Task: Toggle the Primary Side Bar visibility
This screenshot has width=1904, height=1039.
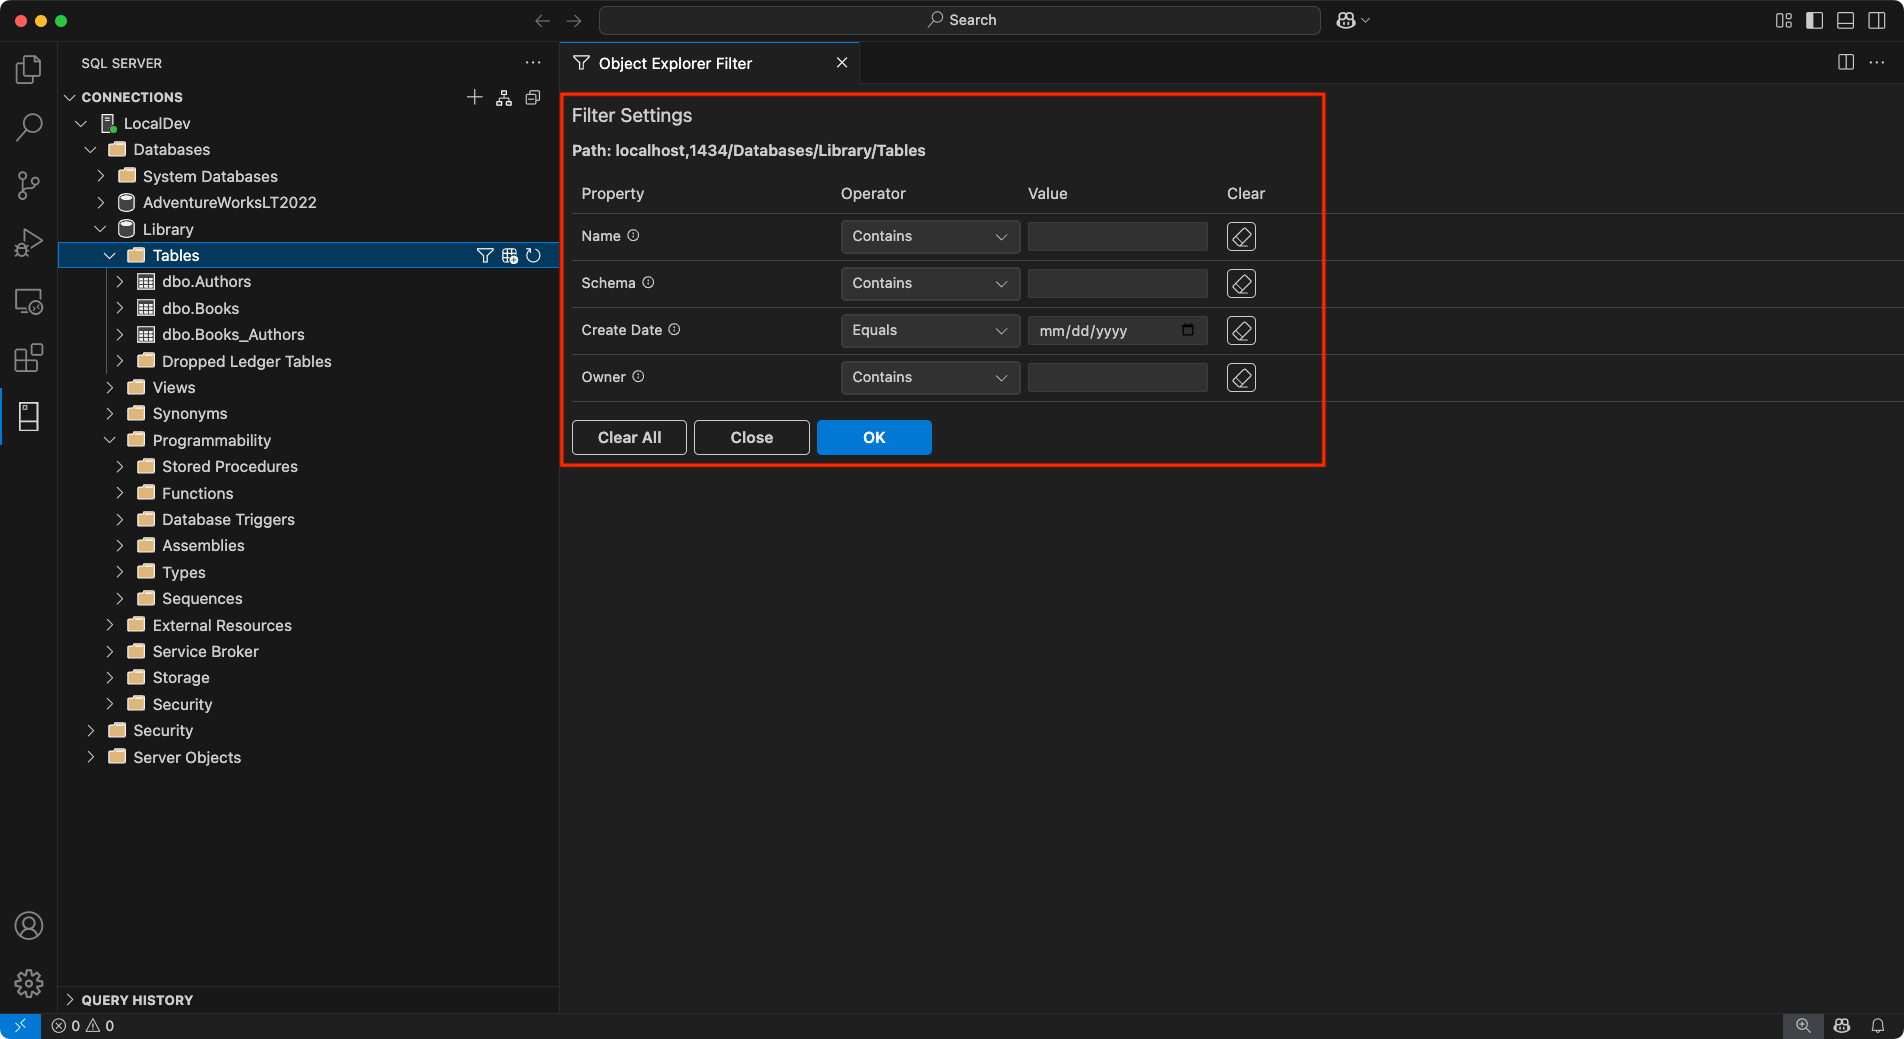Action: click(1813, 20)
